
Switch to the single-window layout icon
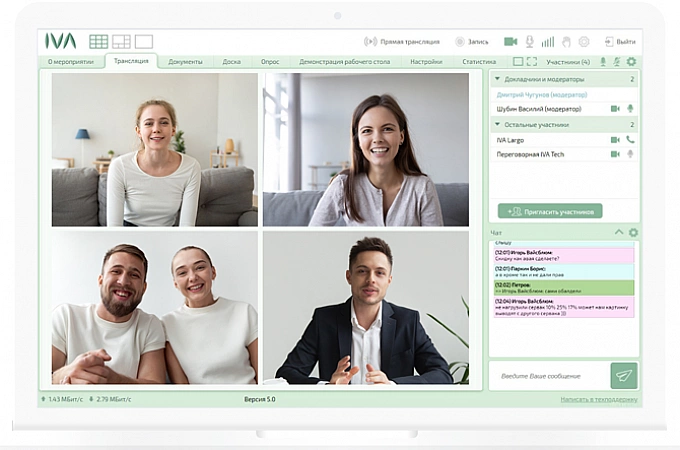click(144, 42)
